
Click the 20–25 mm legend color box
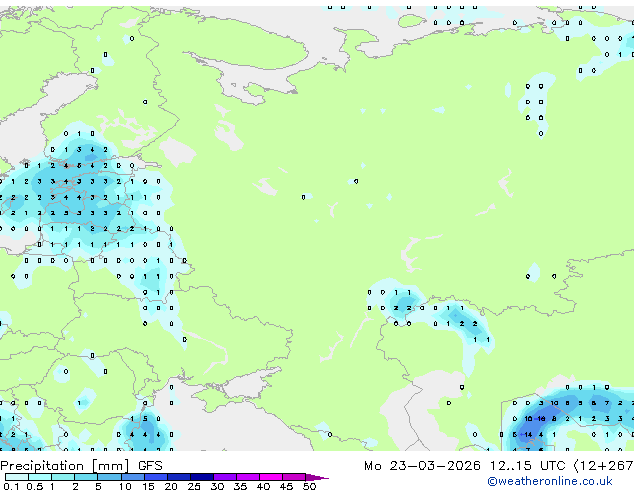click(x=178, y=477)
